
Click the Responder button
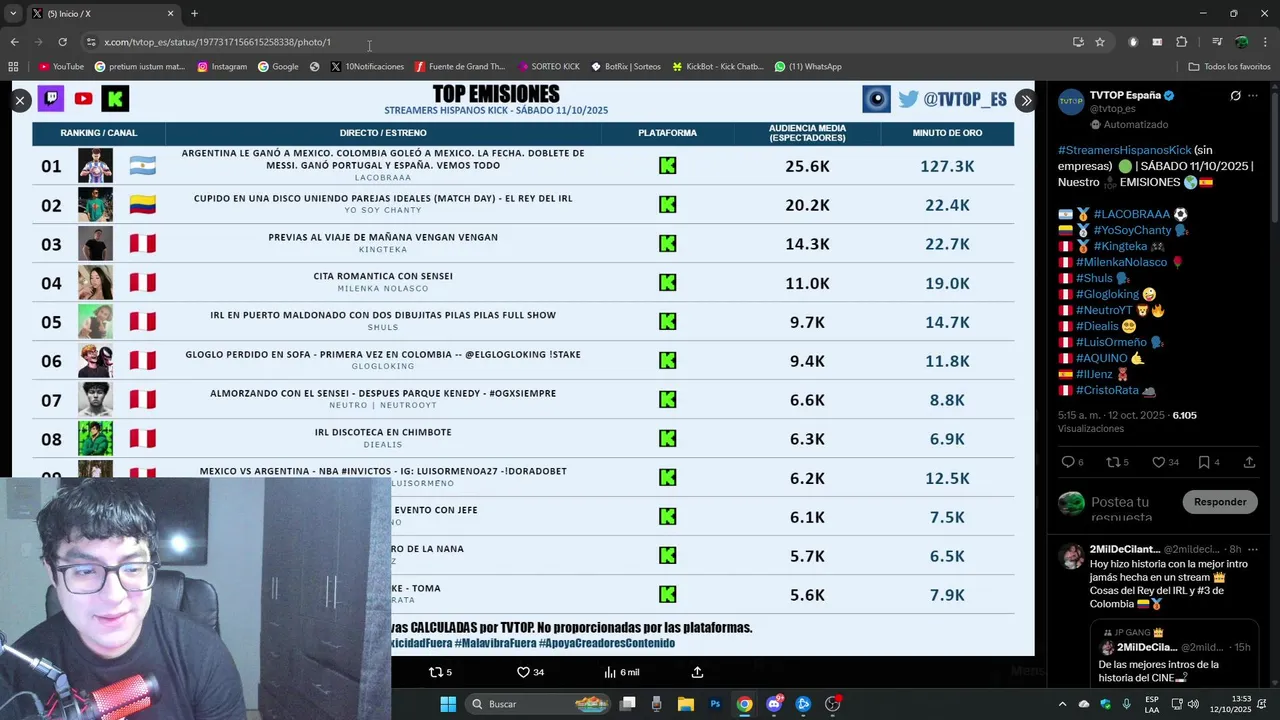pyautogui.click(x=1220, y=502)
